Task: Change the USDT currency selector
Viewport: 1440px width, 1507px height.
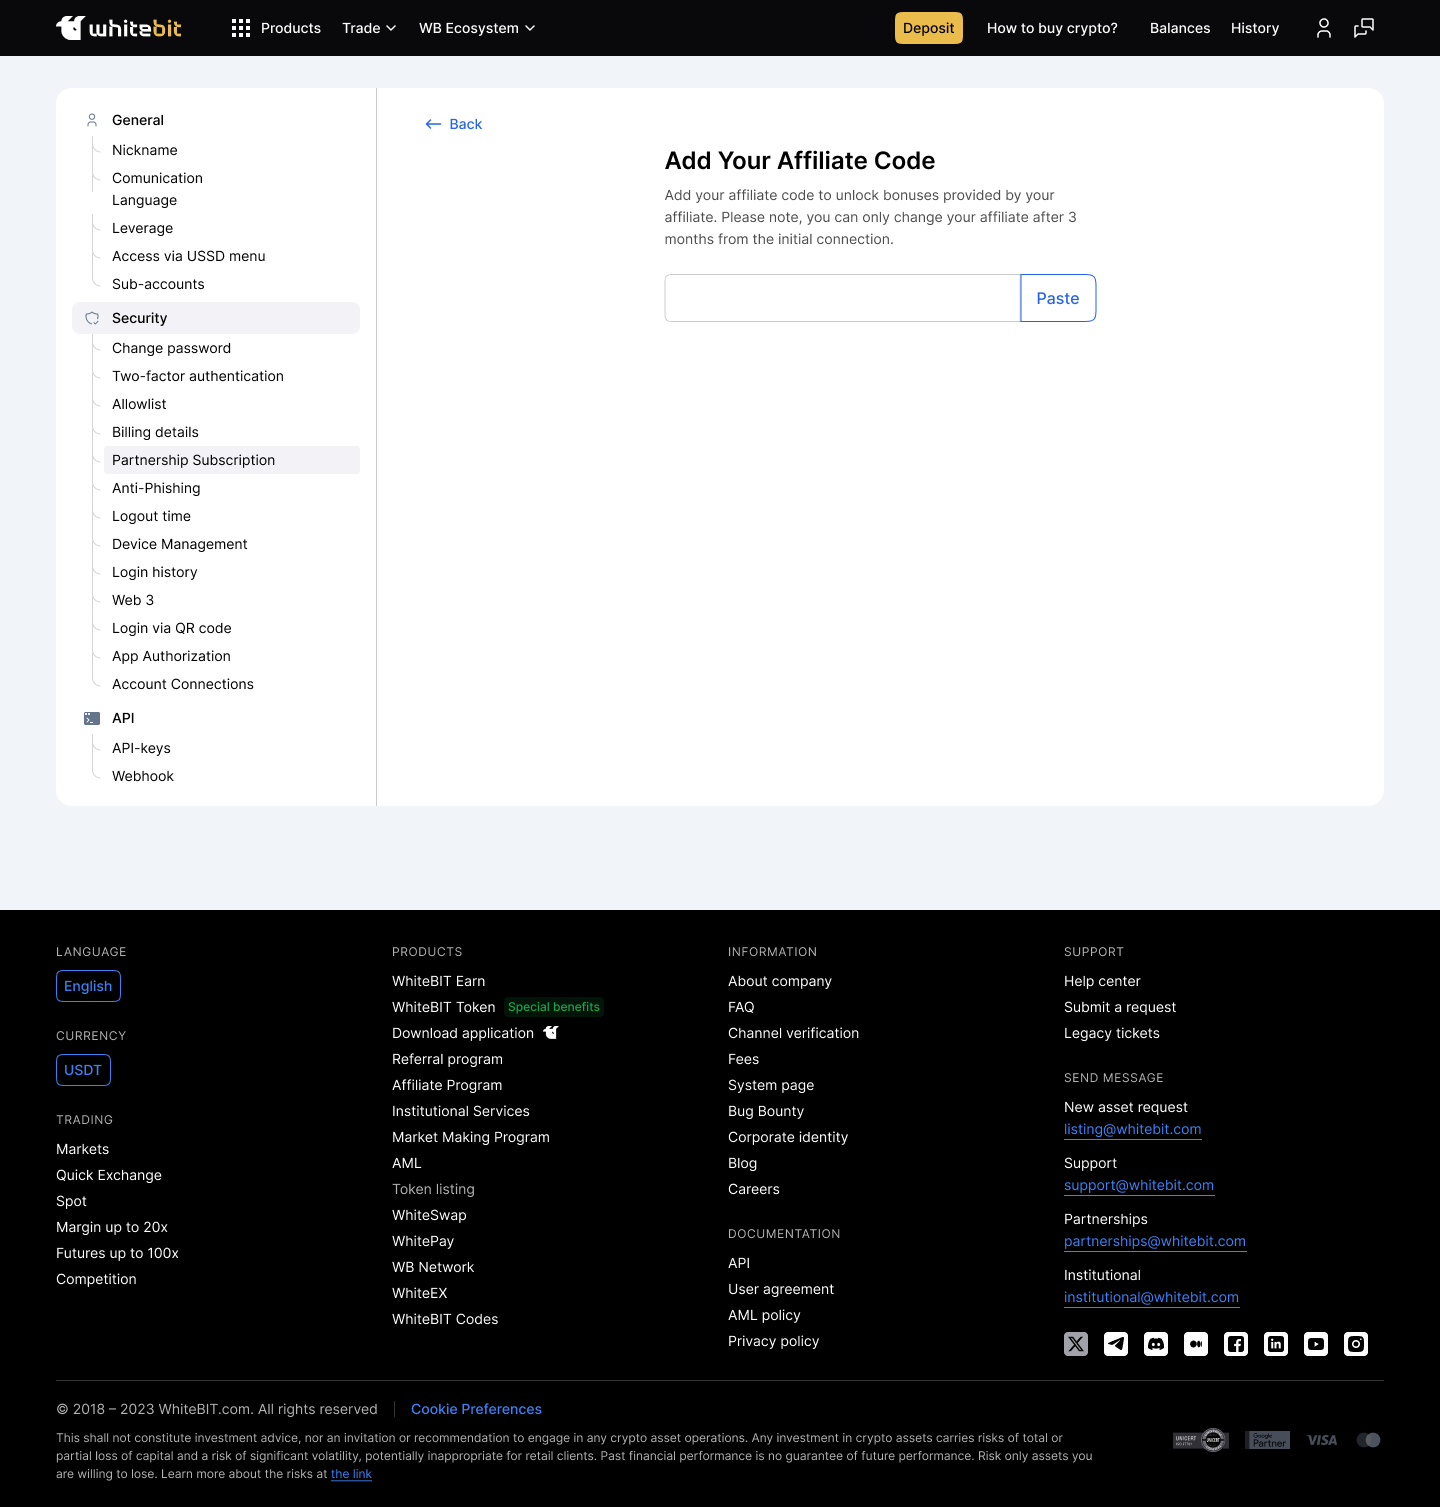Action: [83, 1070]
